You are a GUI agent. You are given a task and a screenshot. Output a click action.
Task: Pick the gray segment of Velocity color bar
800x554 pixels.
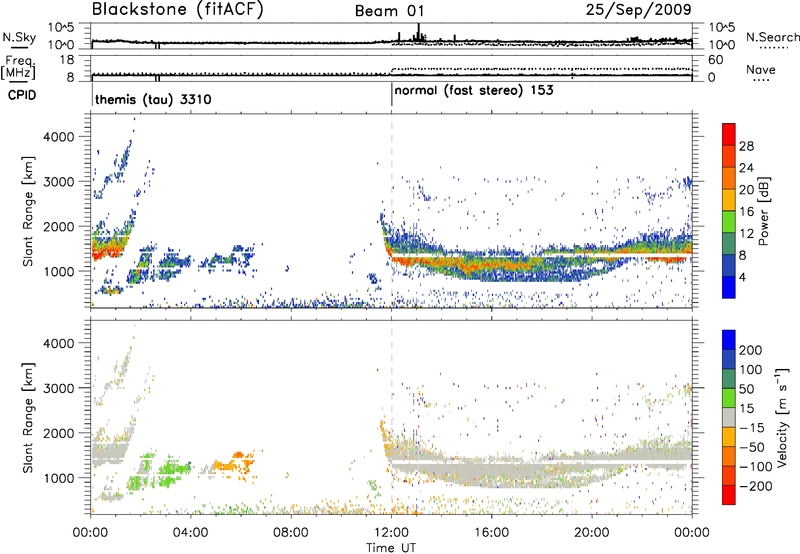729,417
